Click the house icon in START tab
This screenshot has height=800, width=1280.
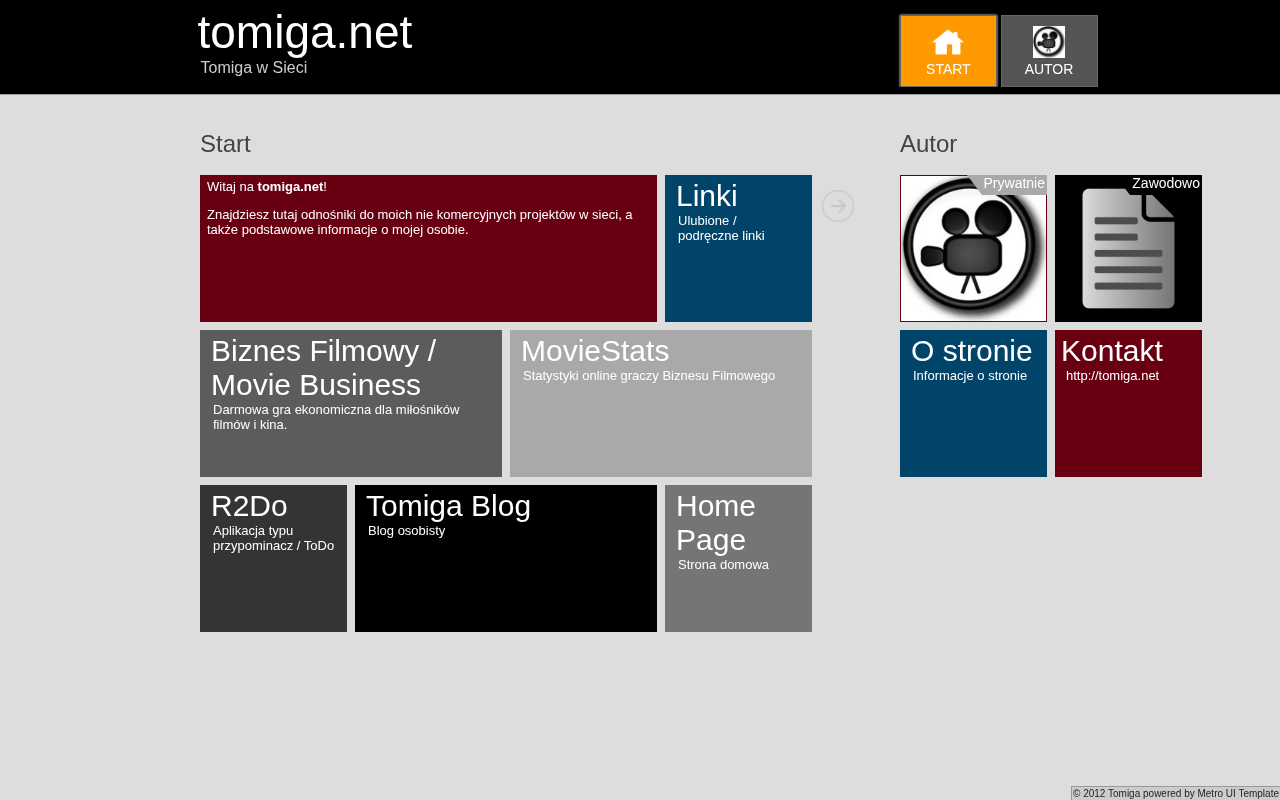point(948,42)
